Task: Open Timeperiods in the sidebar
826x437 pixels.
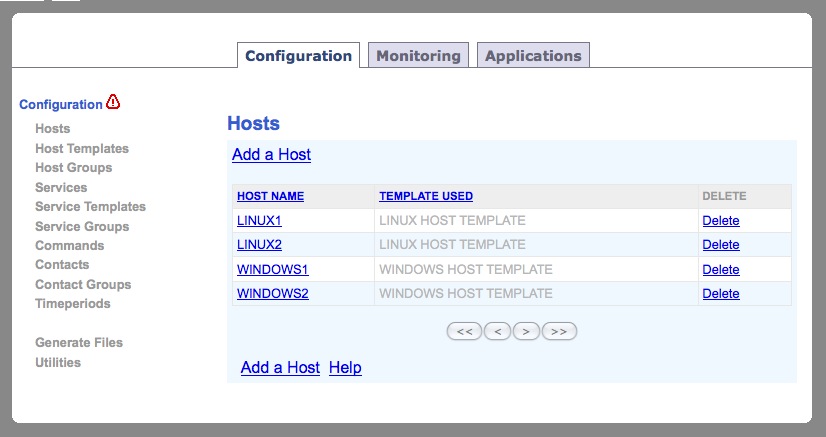Action: (x=73, y=304)
